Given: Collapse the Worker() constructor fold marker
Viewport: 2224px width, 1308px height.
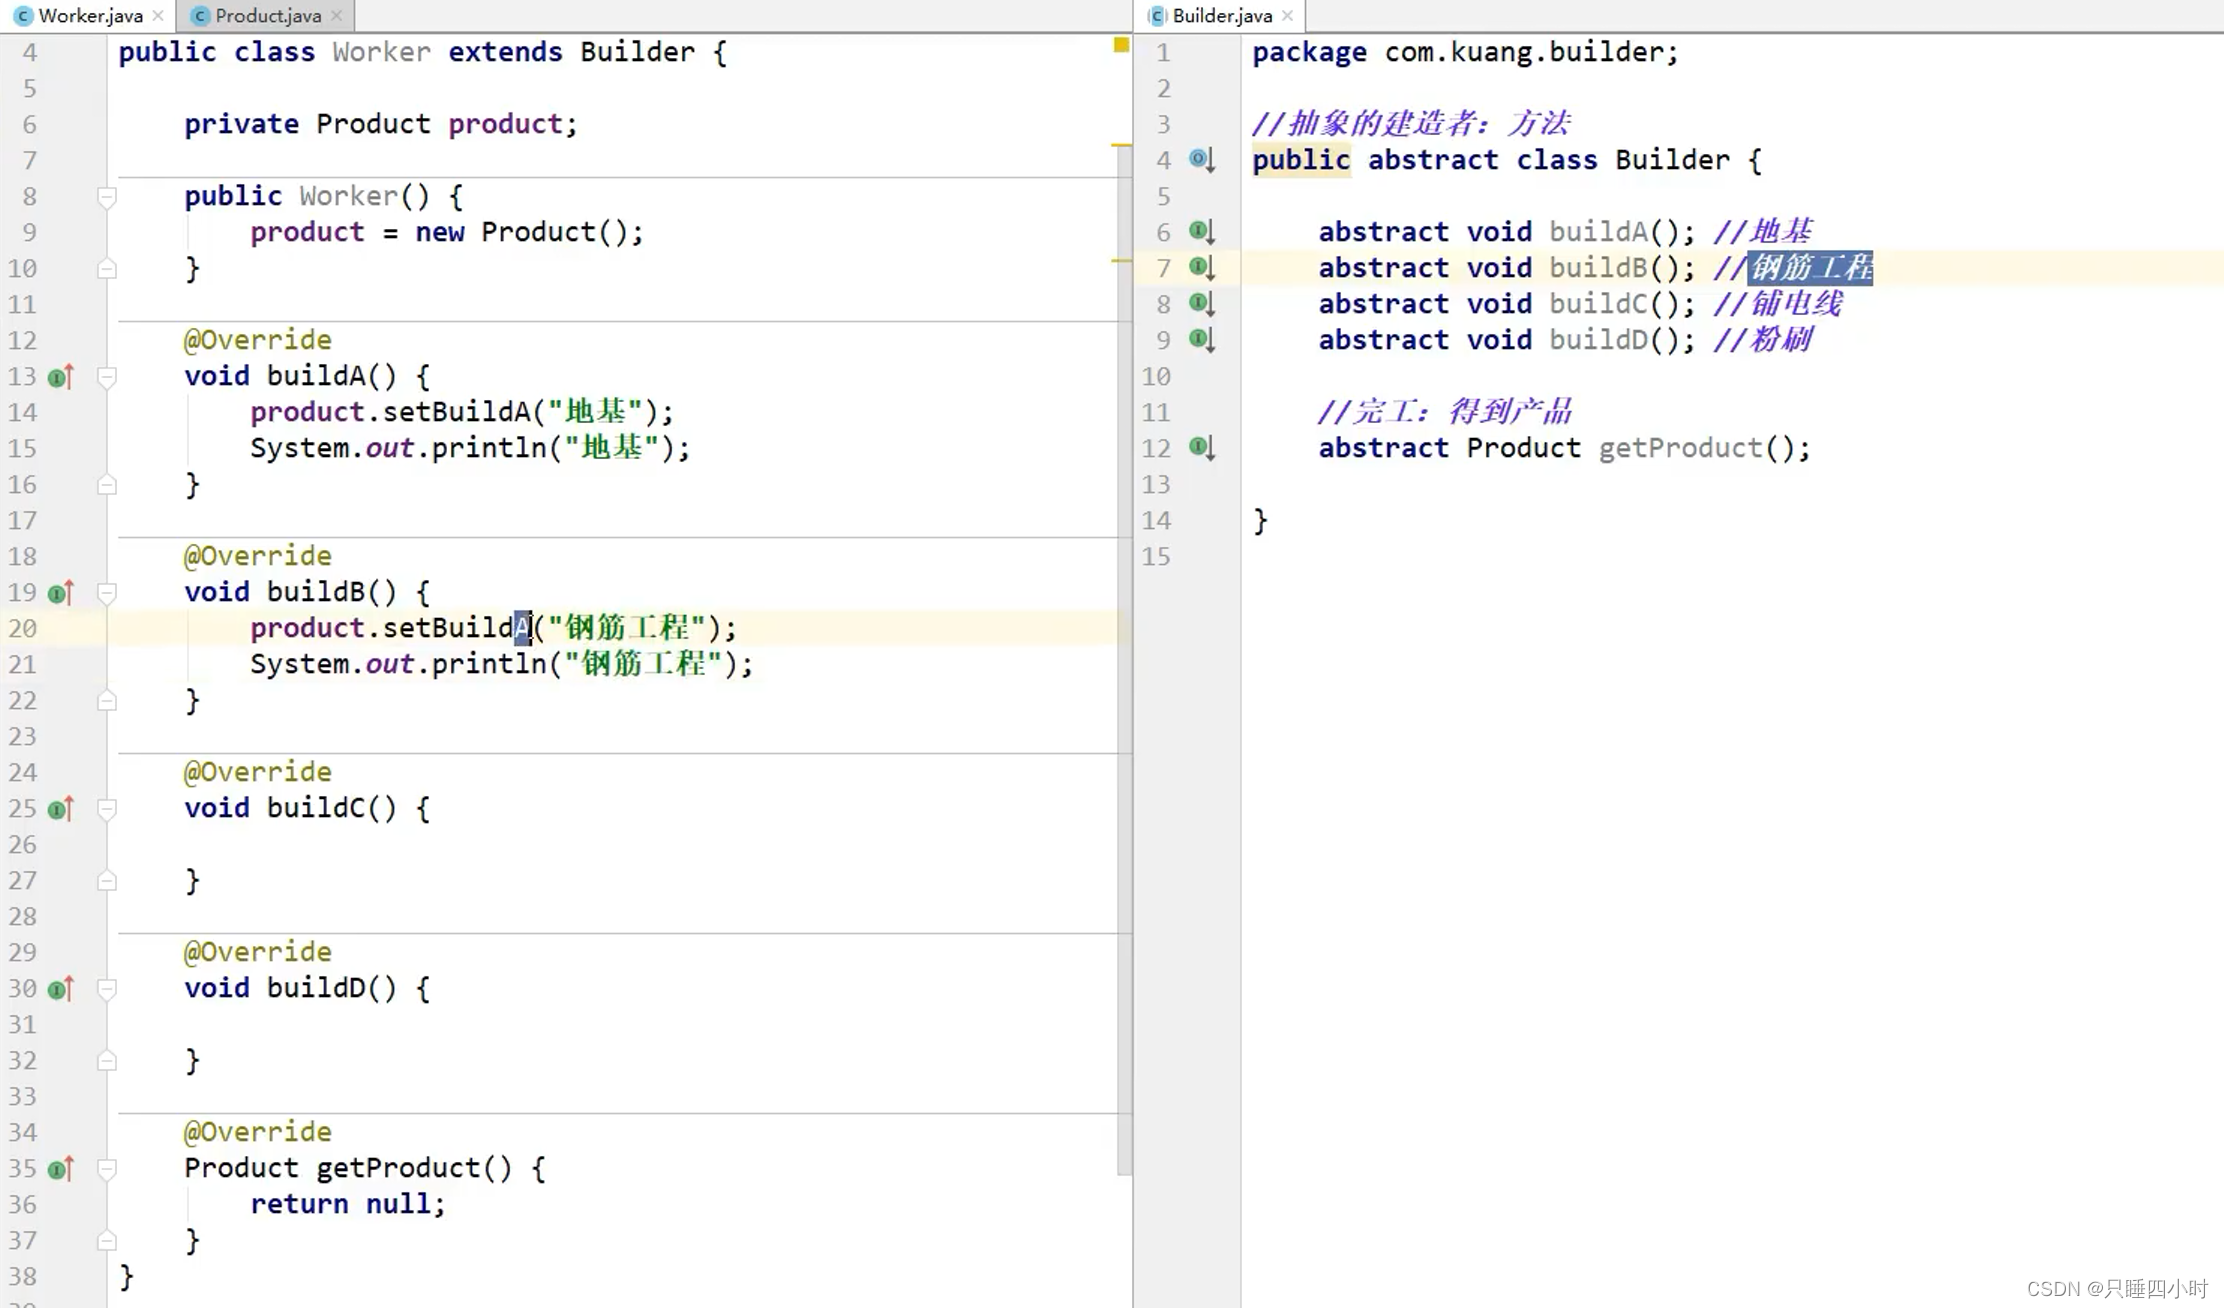Looking at the screenshot, I should [107, 197].
